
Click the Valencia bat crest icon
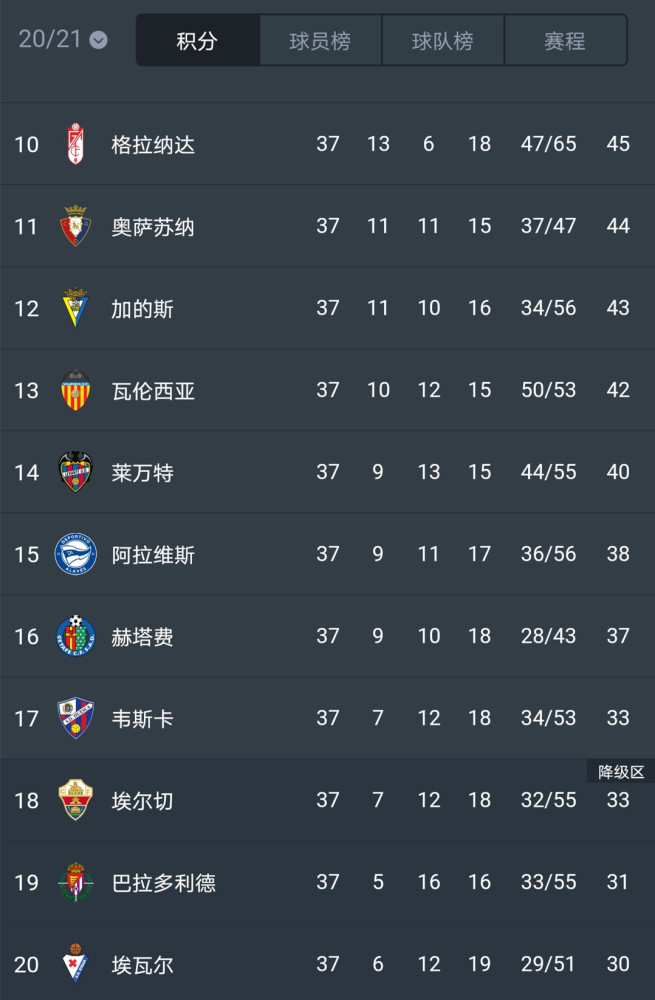(75, 390)
